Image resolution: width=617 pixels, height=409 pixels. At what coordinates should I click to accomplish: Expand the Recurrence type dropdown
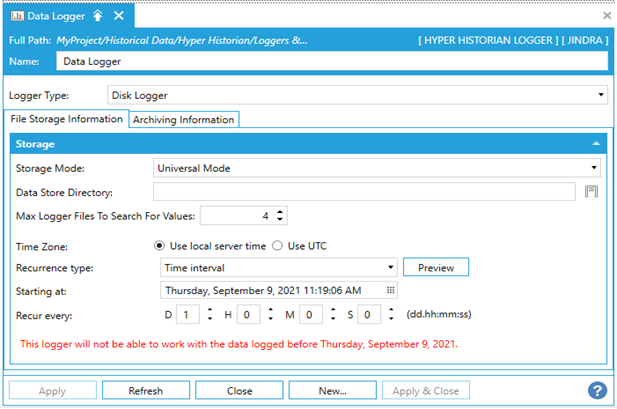[391, 268]
